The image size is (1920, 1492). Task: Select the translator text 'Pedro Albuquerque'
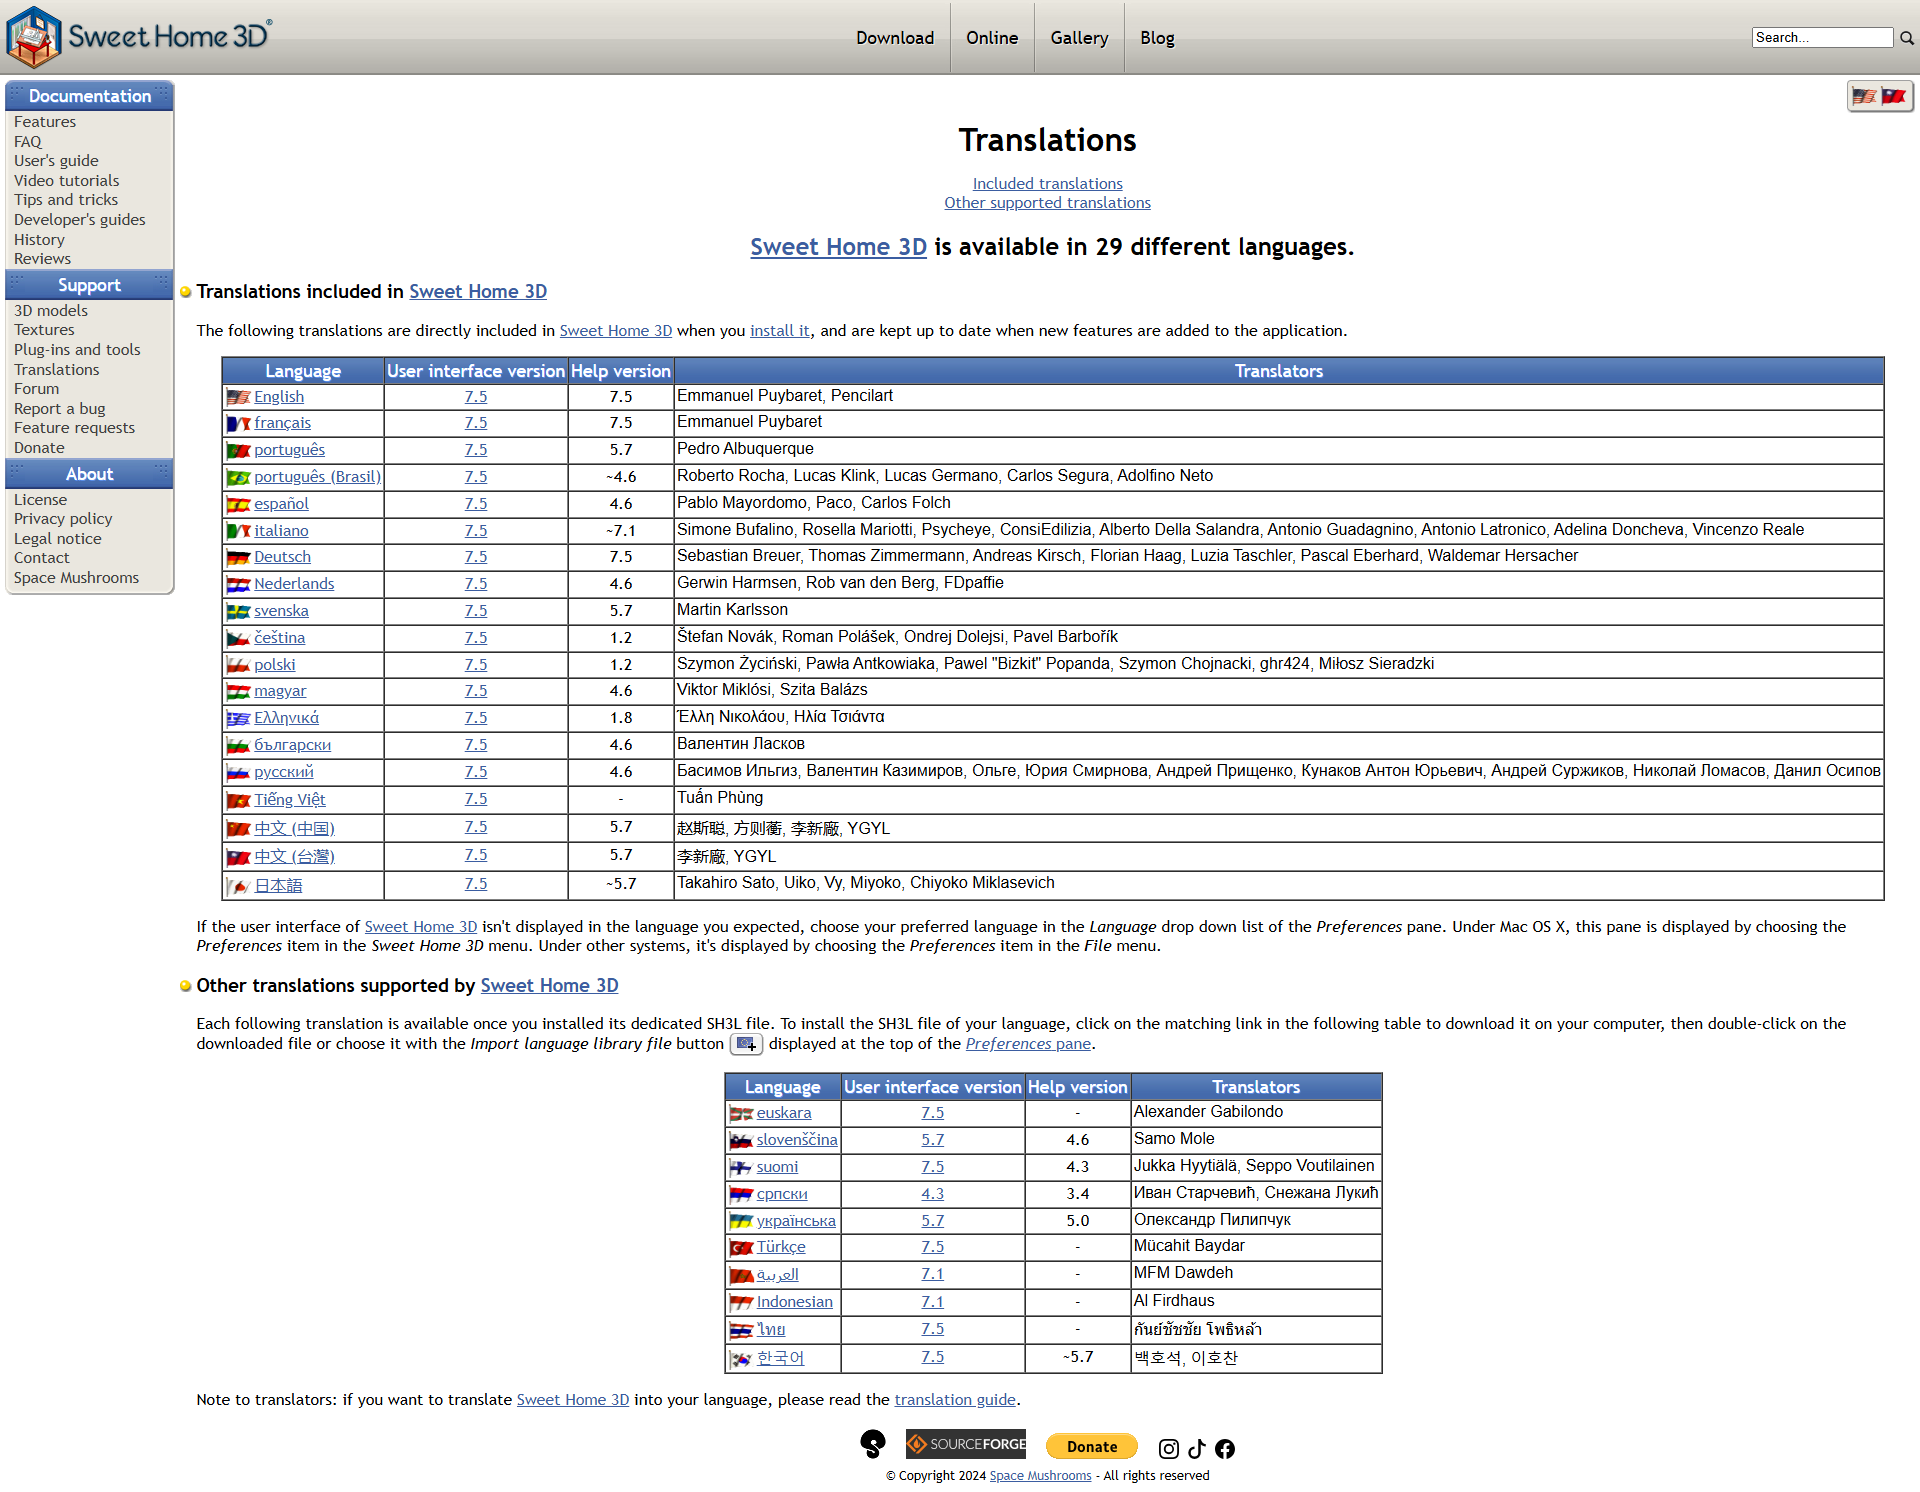[745, 449]
